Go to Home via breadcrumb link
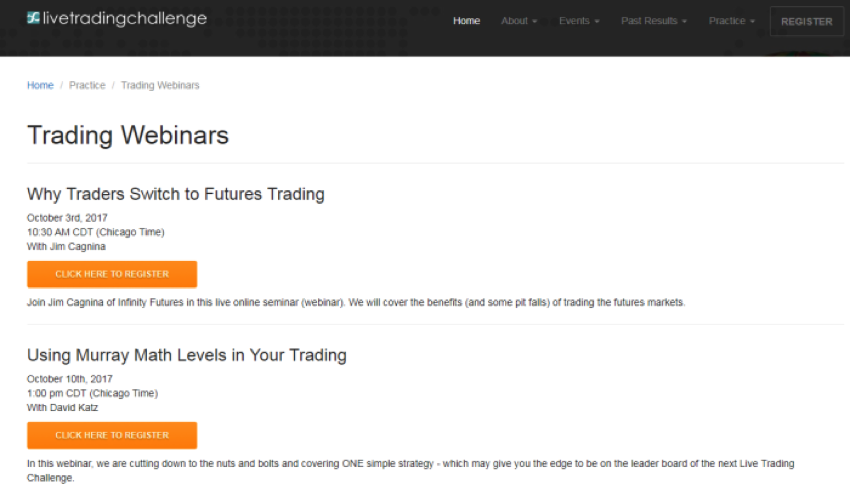The width and height of the screenshot is (850, 499). click(x=40, y=85)
